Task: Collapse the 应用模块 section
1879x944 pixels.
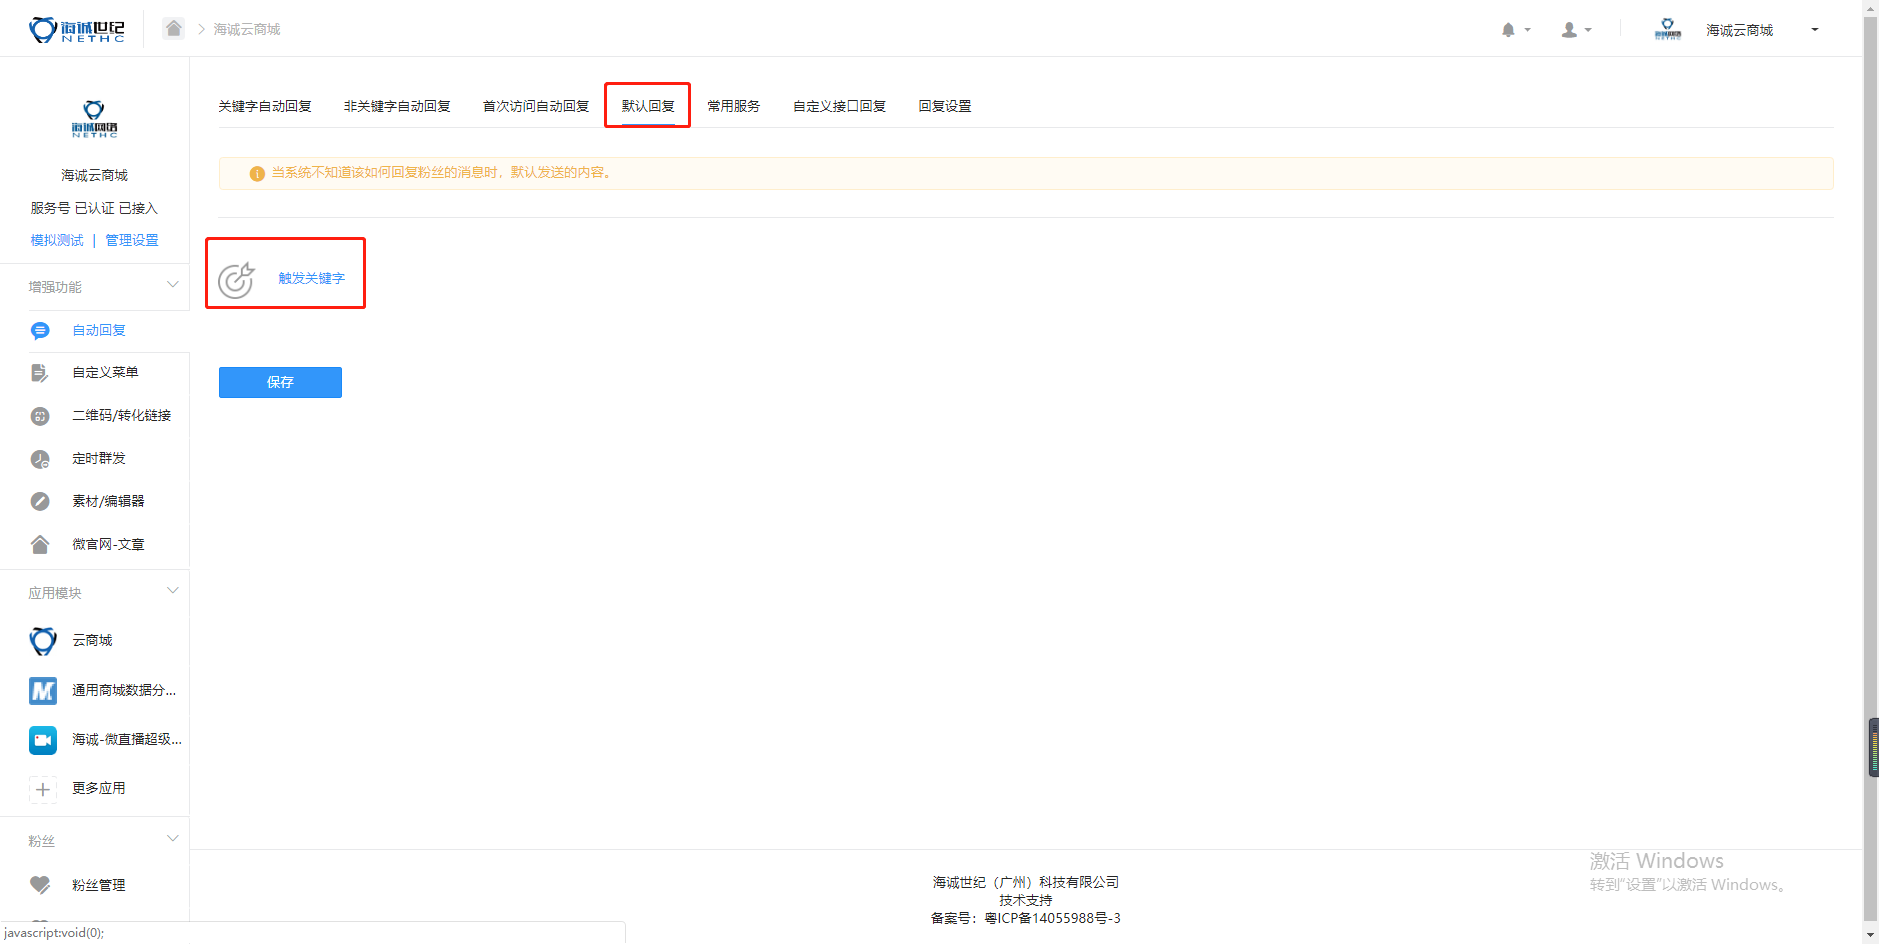Action: (173, 591)
